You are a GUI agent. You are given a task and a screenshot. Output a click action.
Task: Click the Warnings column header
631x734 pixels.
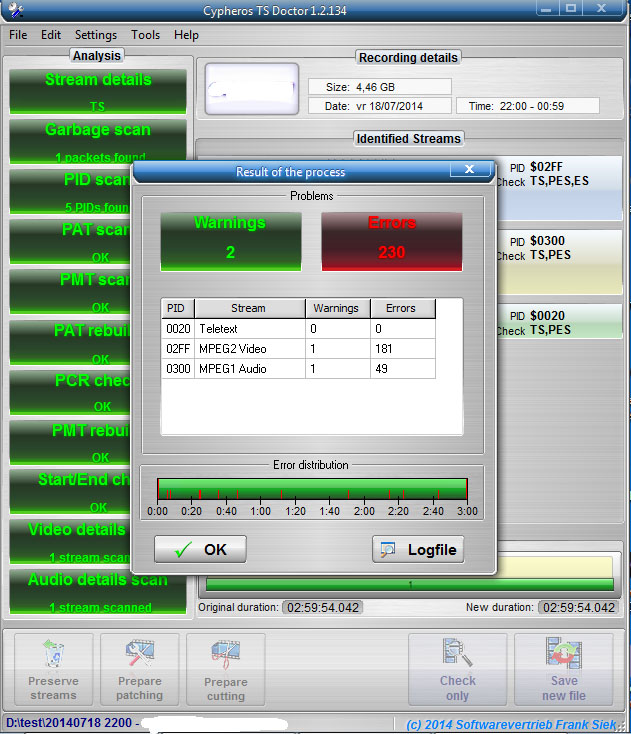338,308
